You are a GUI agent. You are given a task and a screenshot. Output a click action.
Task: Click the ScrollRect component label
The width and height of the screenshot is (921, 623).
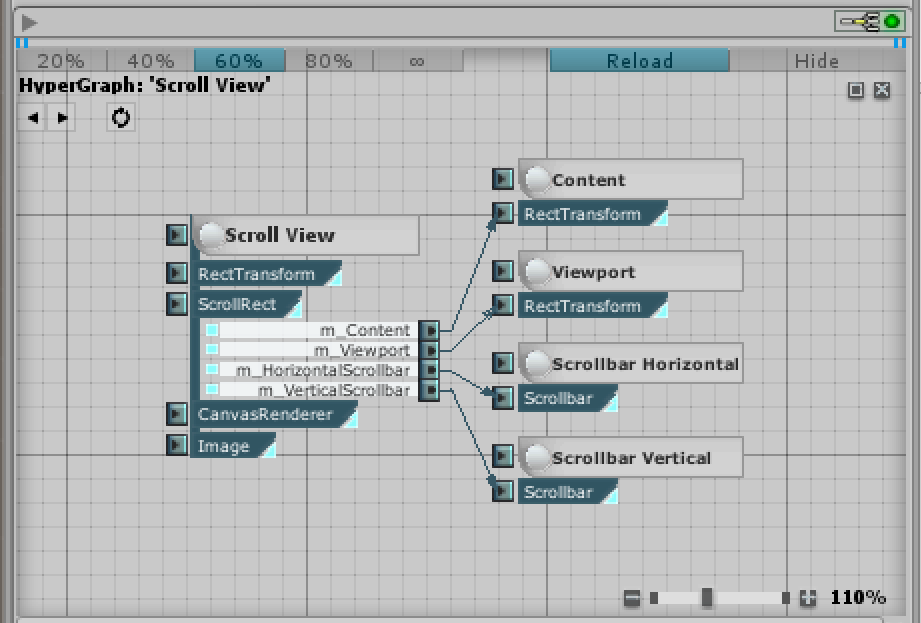pos(237,304)
